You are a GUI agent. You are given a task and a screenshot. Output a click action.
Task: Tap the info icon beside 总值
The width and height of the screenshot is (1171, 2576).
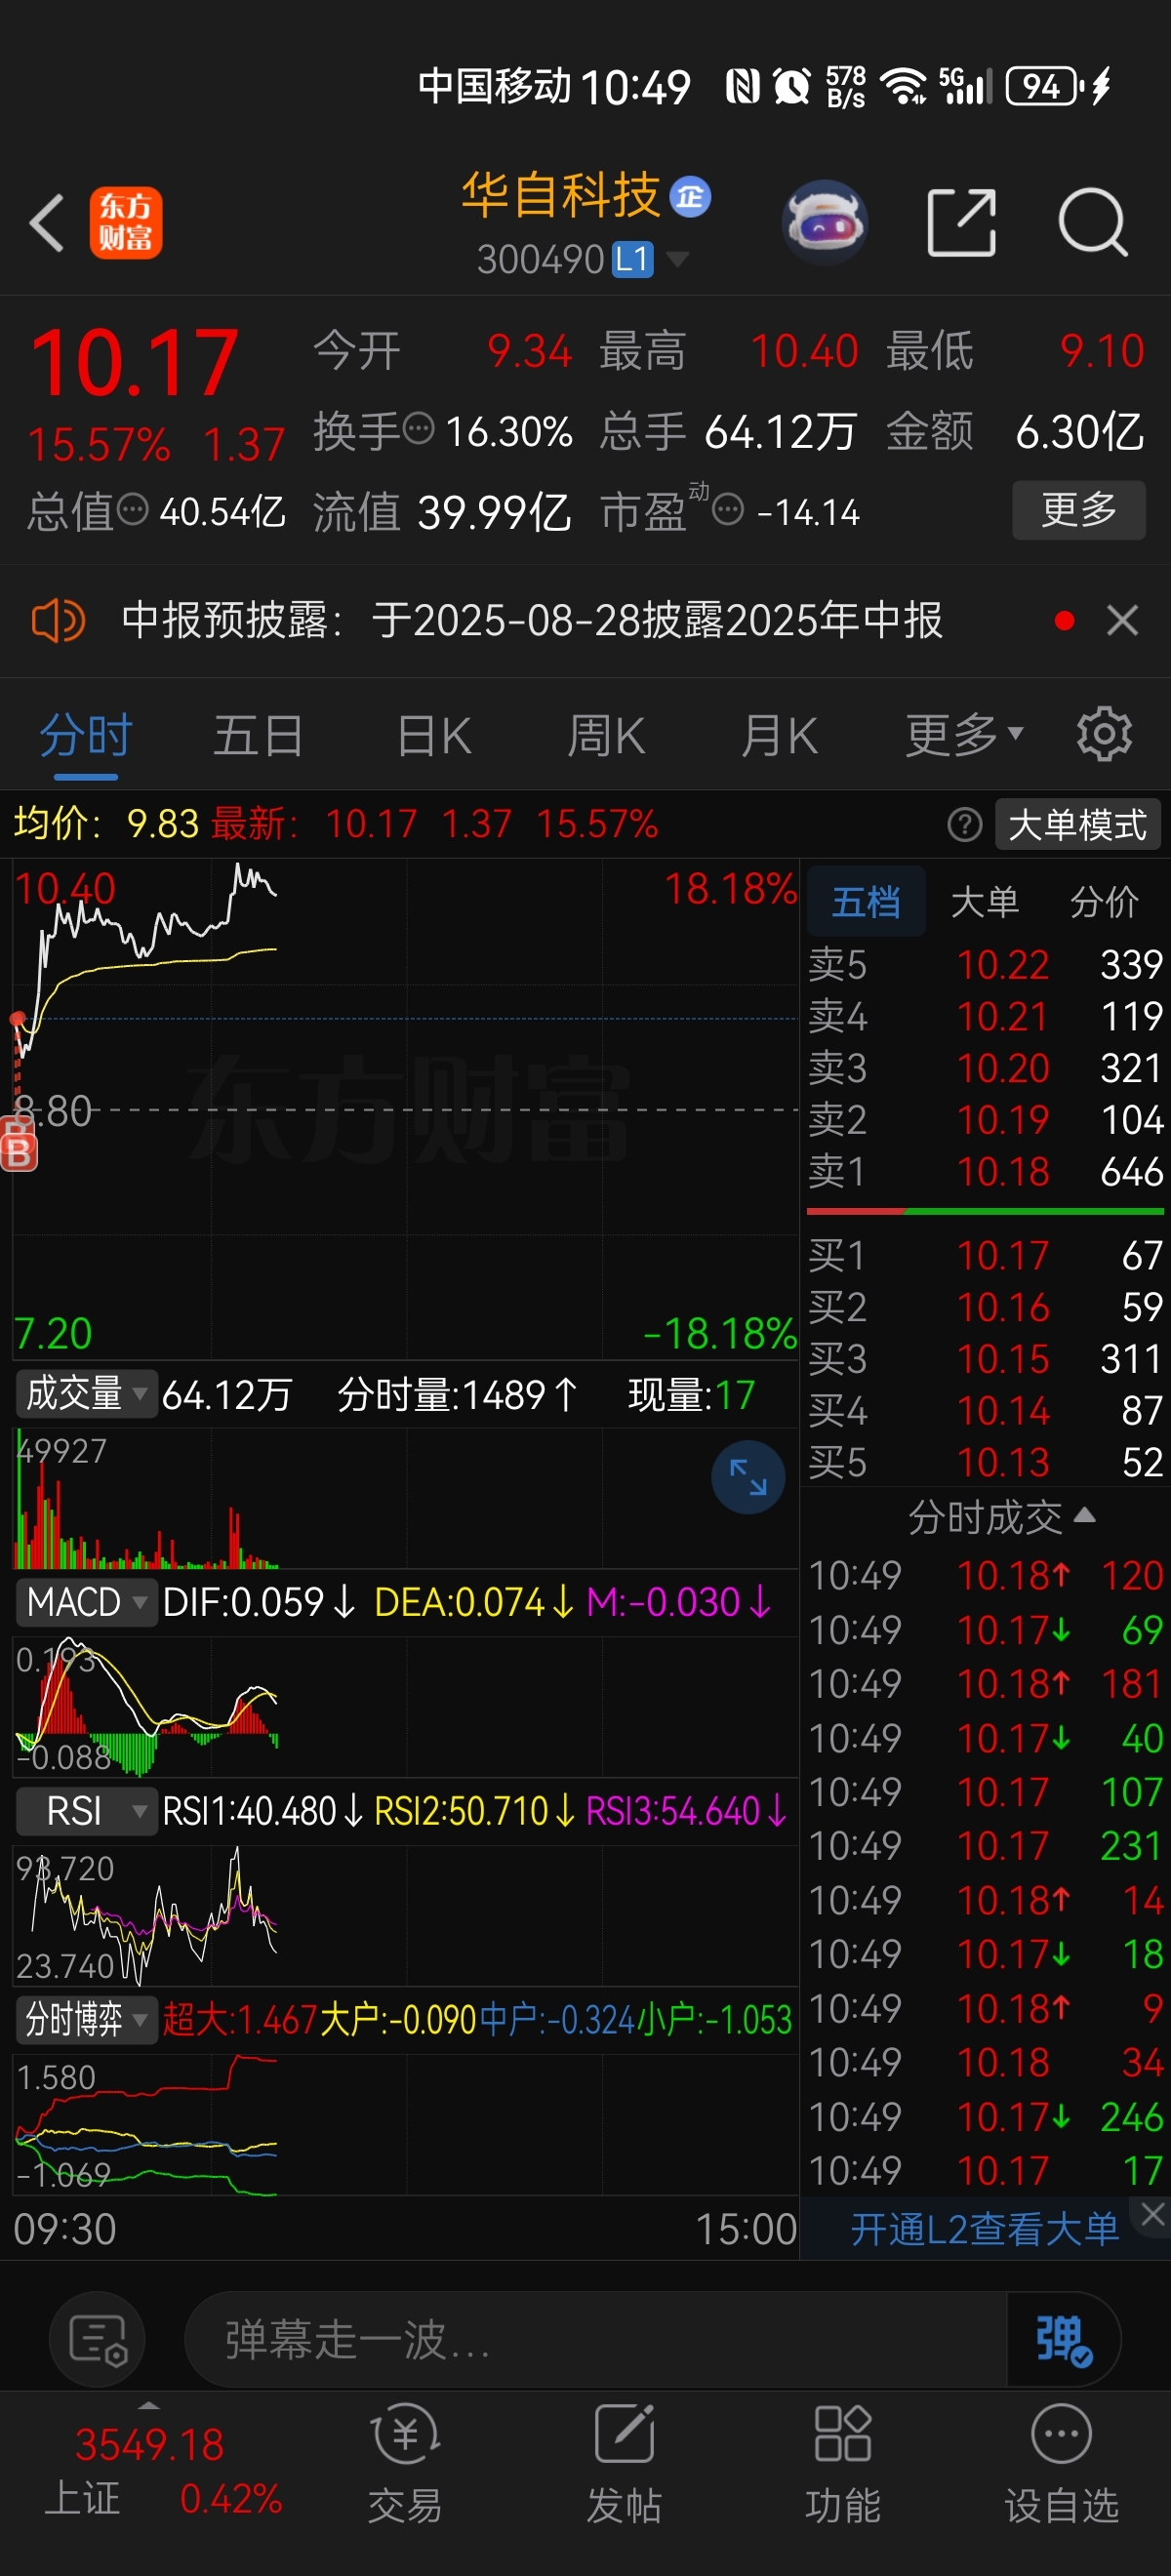pos(133,510)
